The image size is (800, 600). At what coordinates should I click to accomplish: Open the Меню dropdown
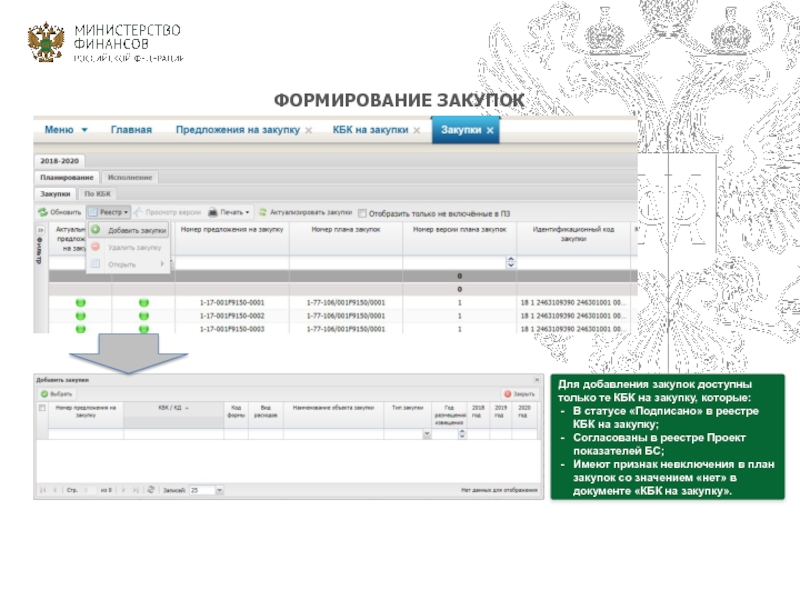[66, 130]
